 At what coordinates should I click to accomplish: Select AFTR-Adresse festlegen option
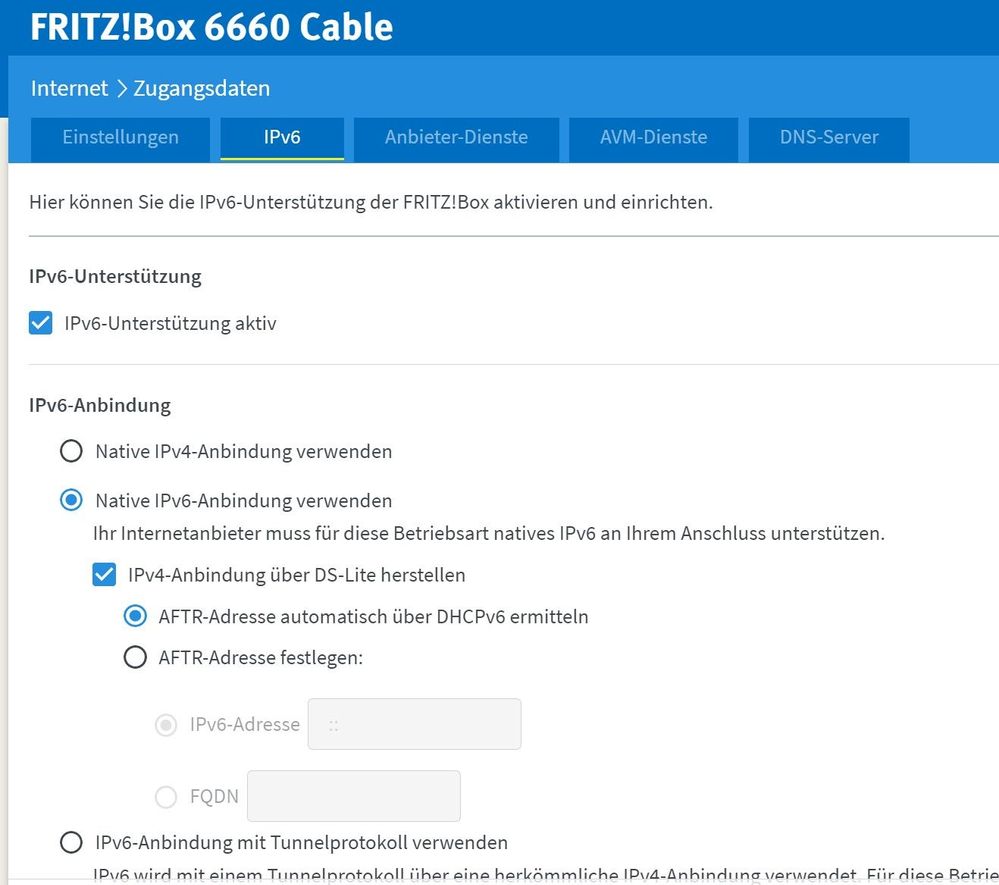click(135, 657)
